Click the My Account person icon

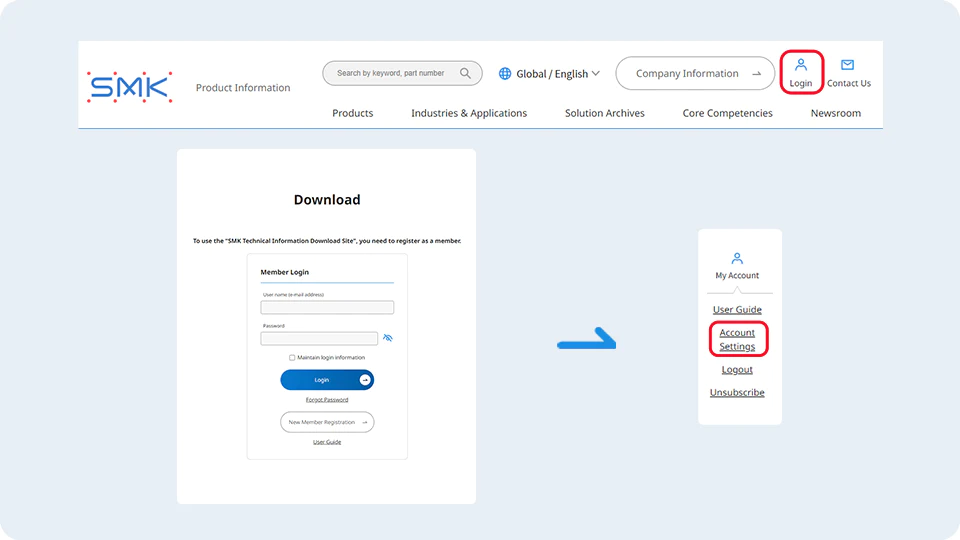click(737, 259)
